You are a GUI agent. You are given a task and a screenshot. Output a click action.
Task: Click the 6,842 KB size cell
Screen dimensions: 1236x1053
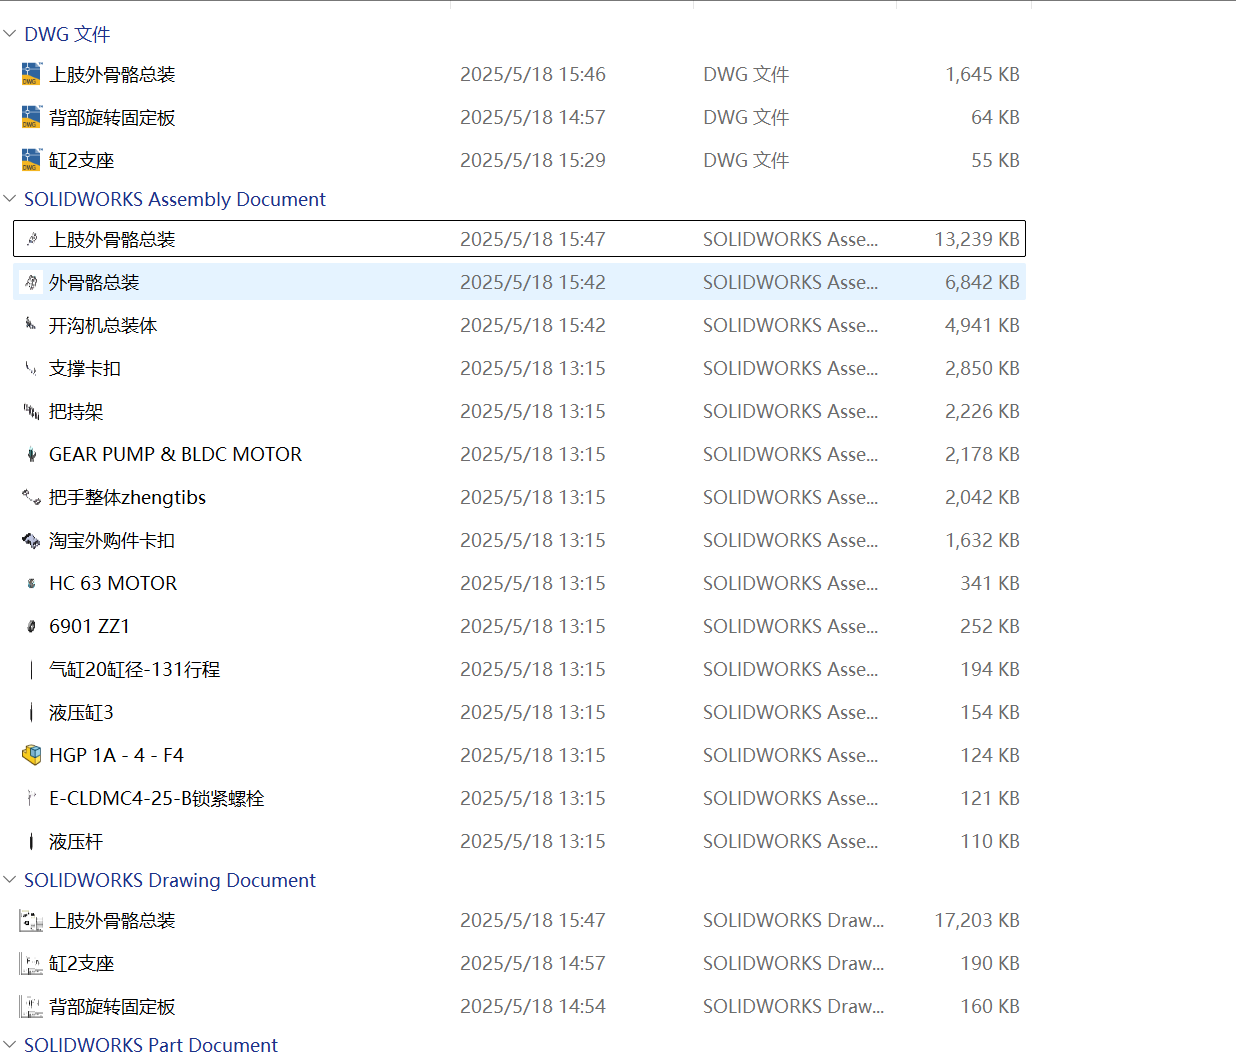(982, 282)
